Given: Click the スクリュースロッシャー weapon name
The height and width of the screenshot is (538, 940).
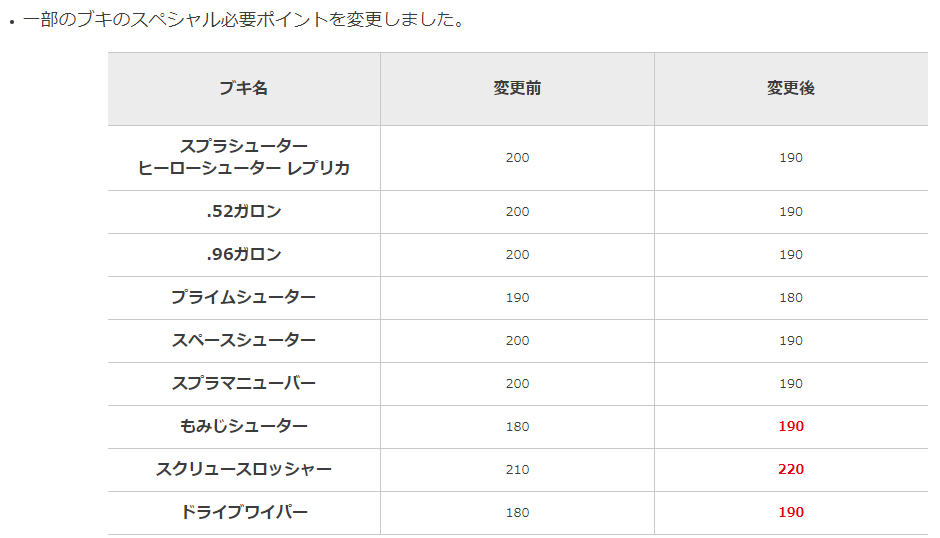Looking at the screenshot, I should tap(243, 470).
